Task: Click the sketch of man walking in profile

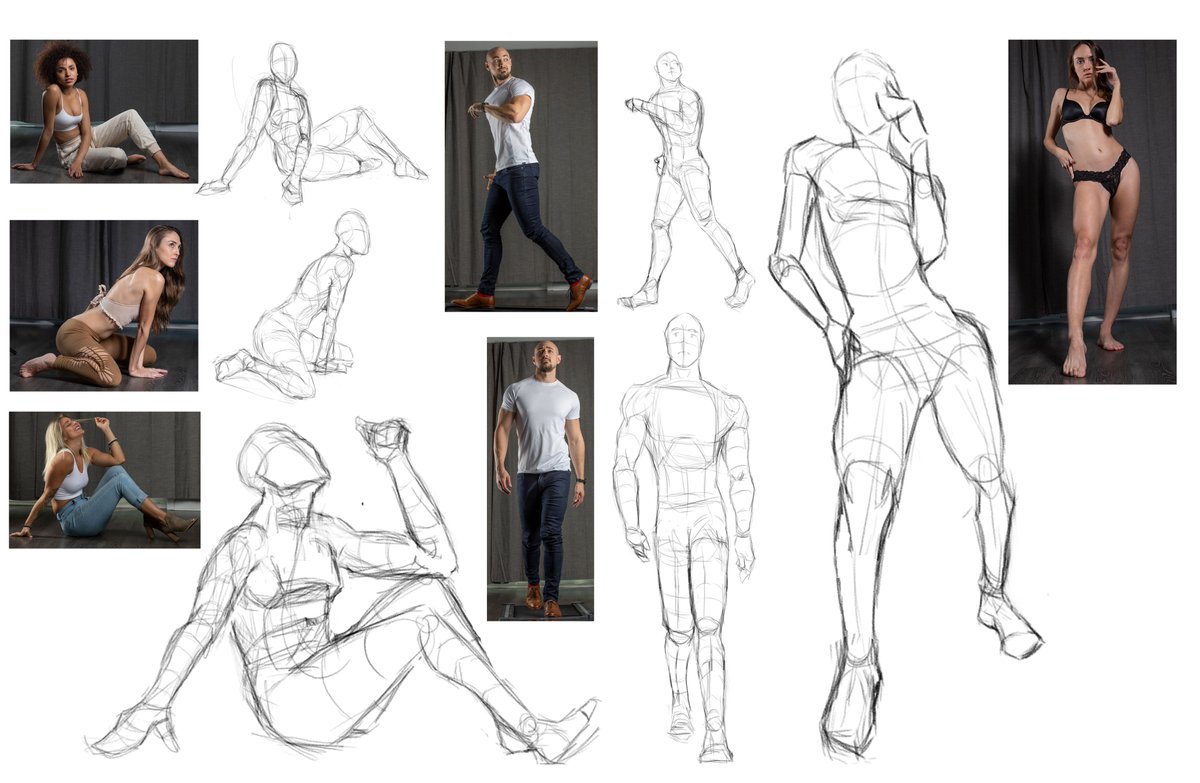Action: pyautogui.click(x=686, y=180)
